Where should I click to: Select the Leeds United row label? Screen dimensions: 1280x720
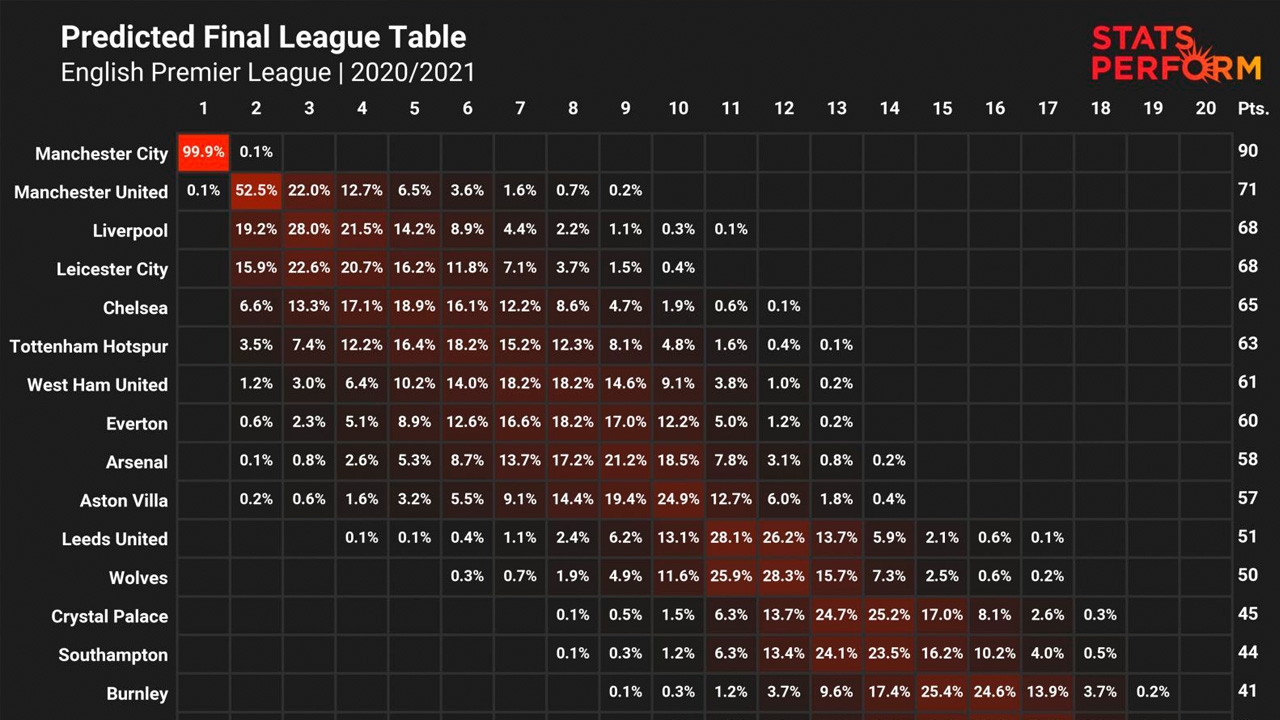(115, 539)
